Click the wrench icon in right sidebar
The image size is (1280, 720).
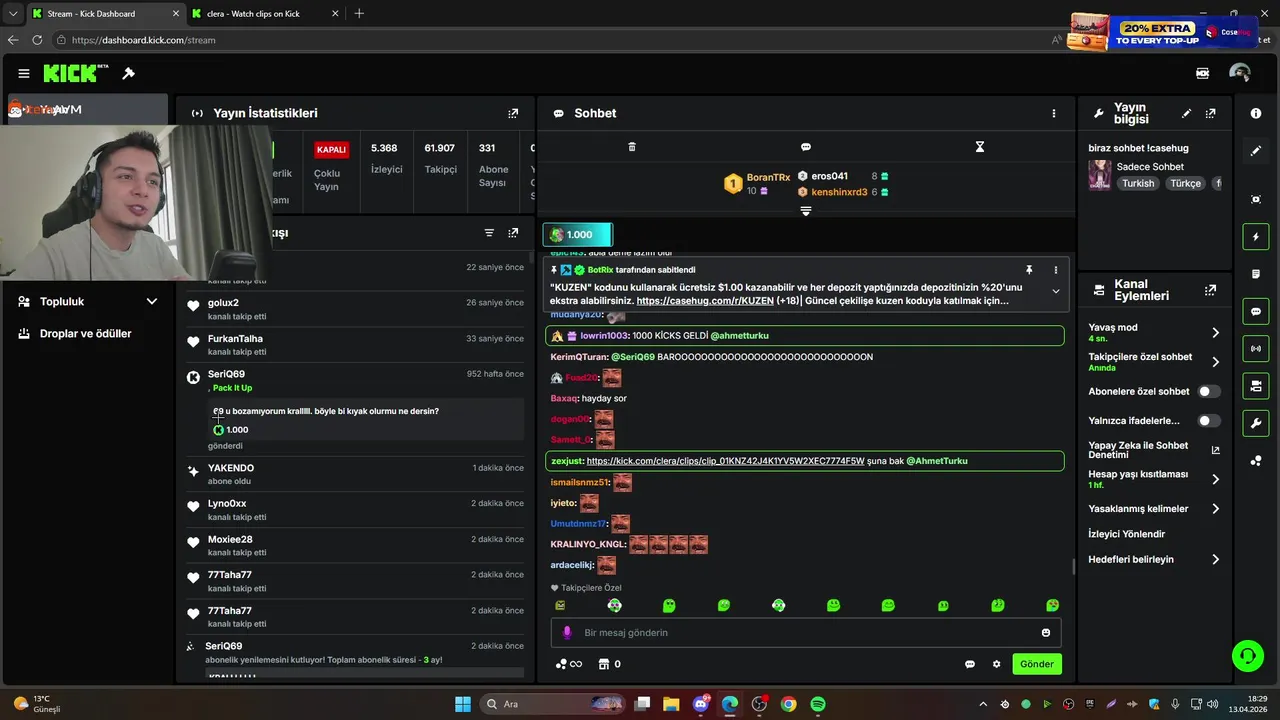1256,423
